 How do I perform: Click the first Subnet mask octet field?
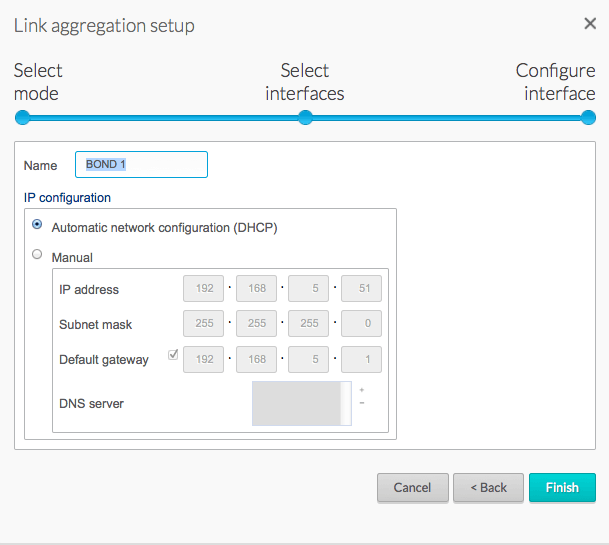(x=203, y=324)
